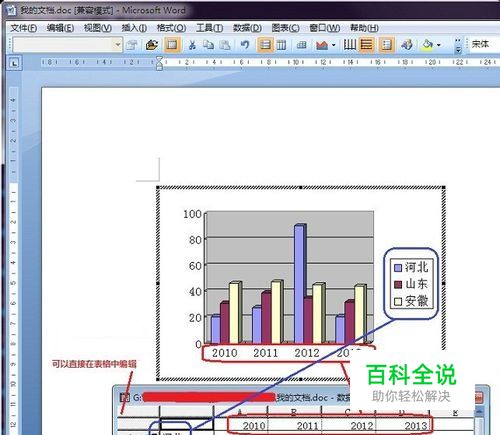Click the 2012 category axis label
The width and height of the screenshot is (500, 435).
(307, 353)
